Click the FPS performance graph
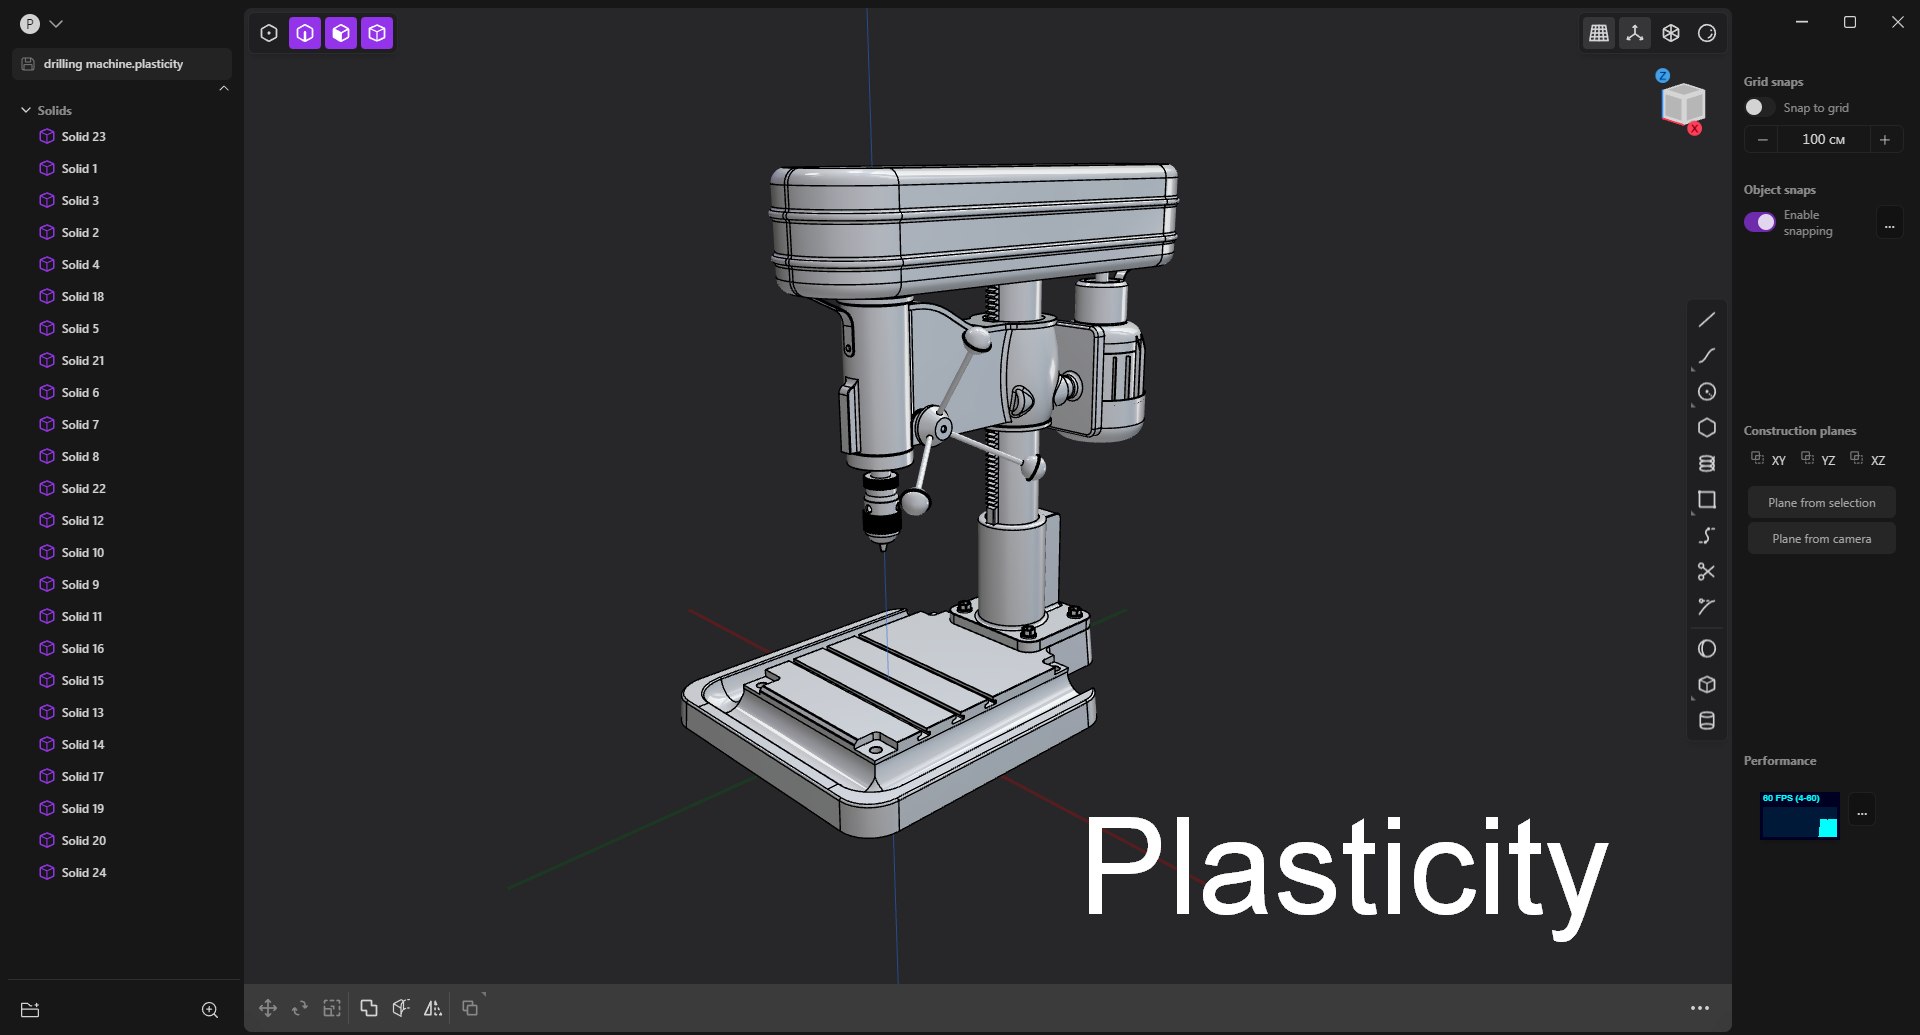This screenshot has width=1920, height=1035. point(1800,815)
